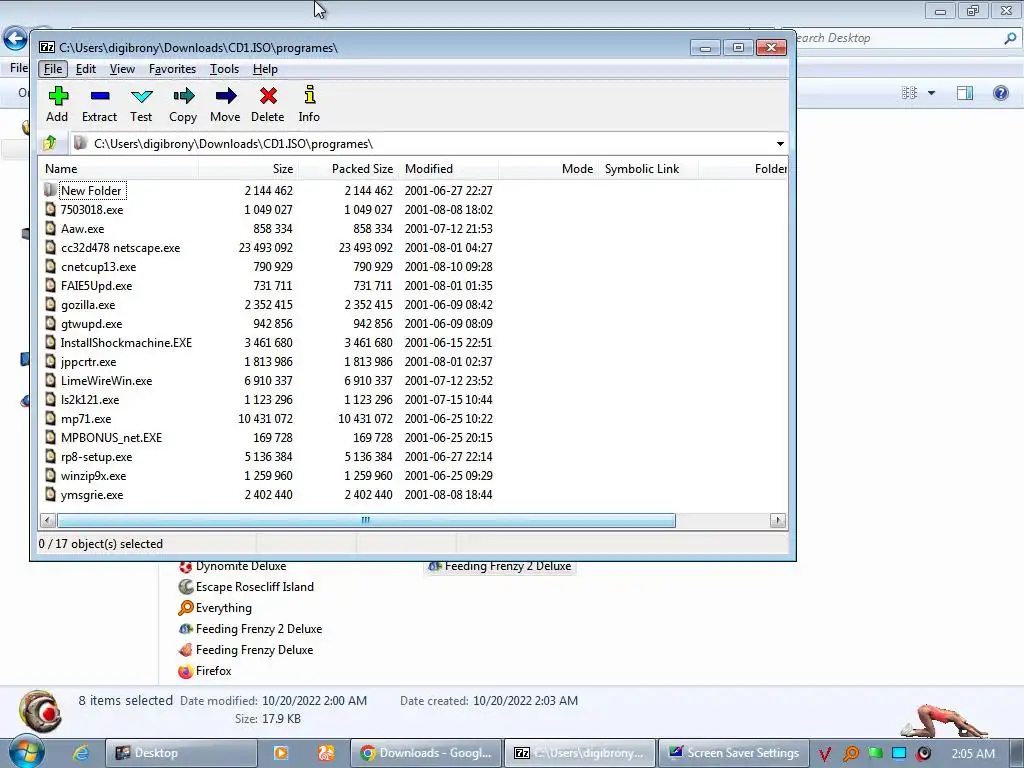The height and width of the screenshot is (768, 1024).
Task: Sort by the Modified column header
Action: pyautogui.click(x=448, y=168)
